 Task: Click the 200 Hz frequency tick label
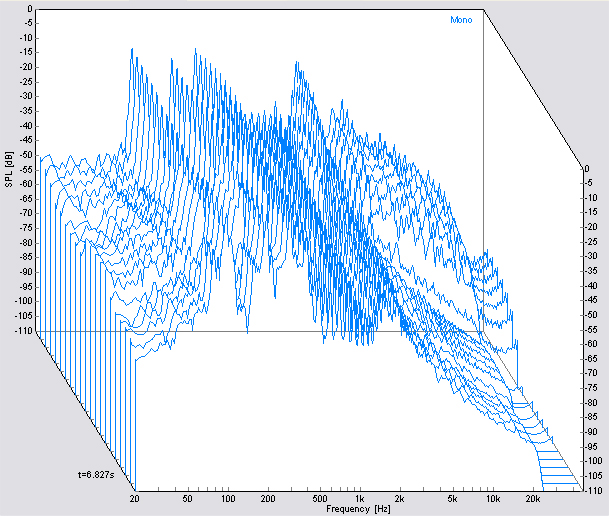point(268,499)
